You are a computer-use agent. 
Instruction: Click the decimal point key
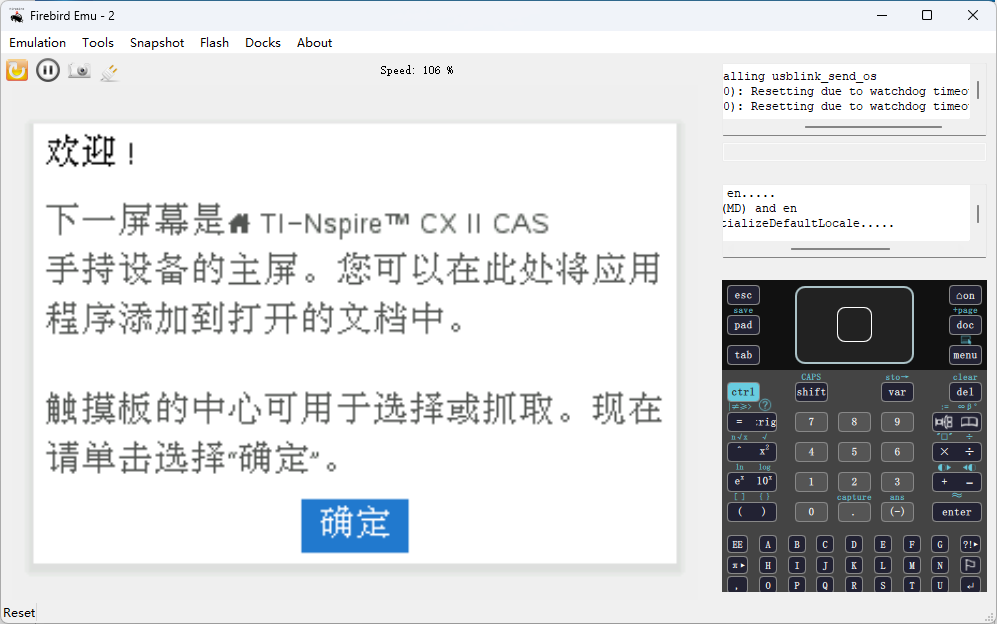pyautogui.click(x=854, y=511)
